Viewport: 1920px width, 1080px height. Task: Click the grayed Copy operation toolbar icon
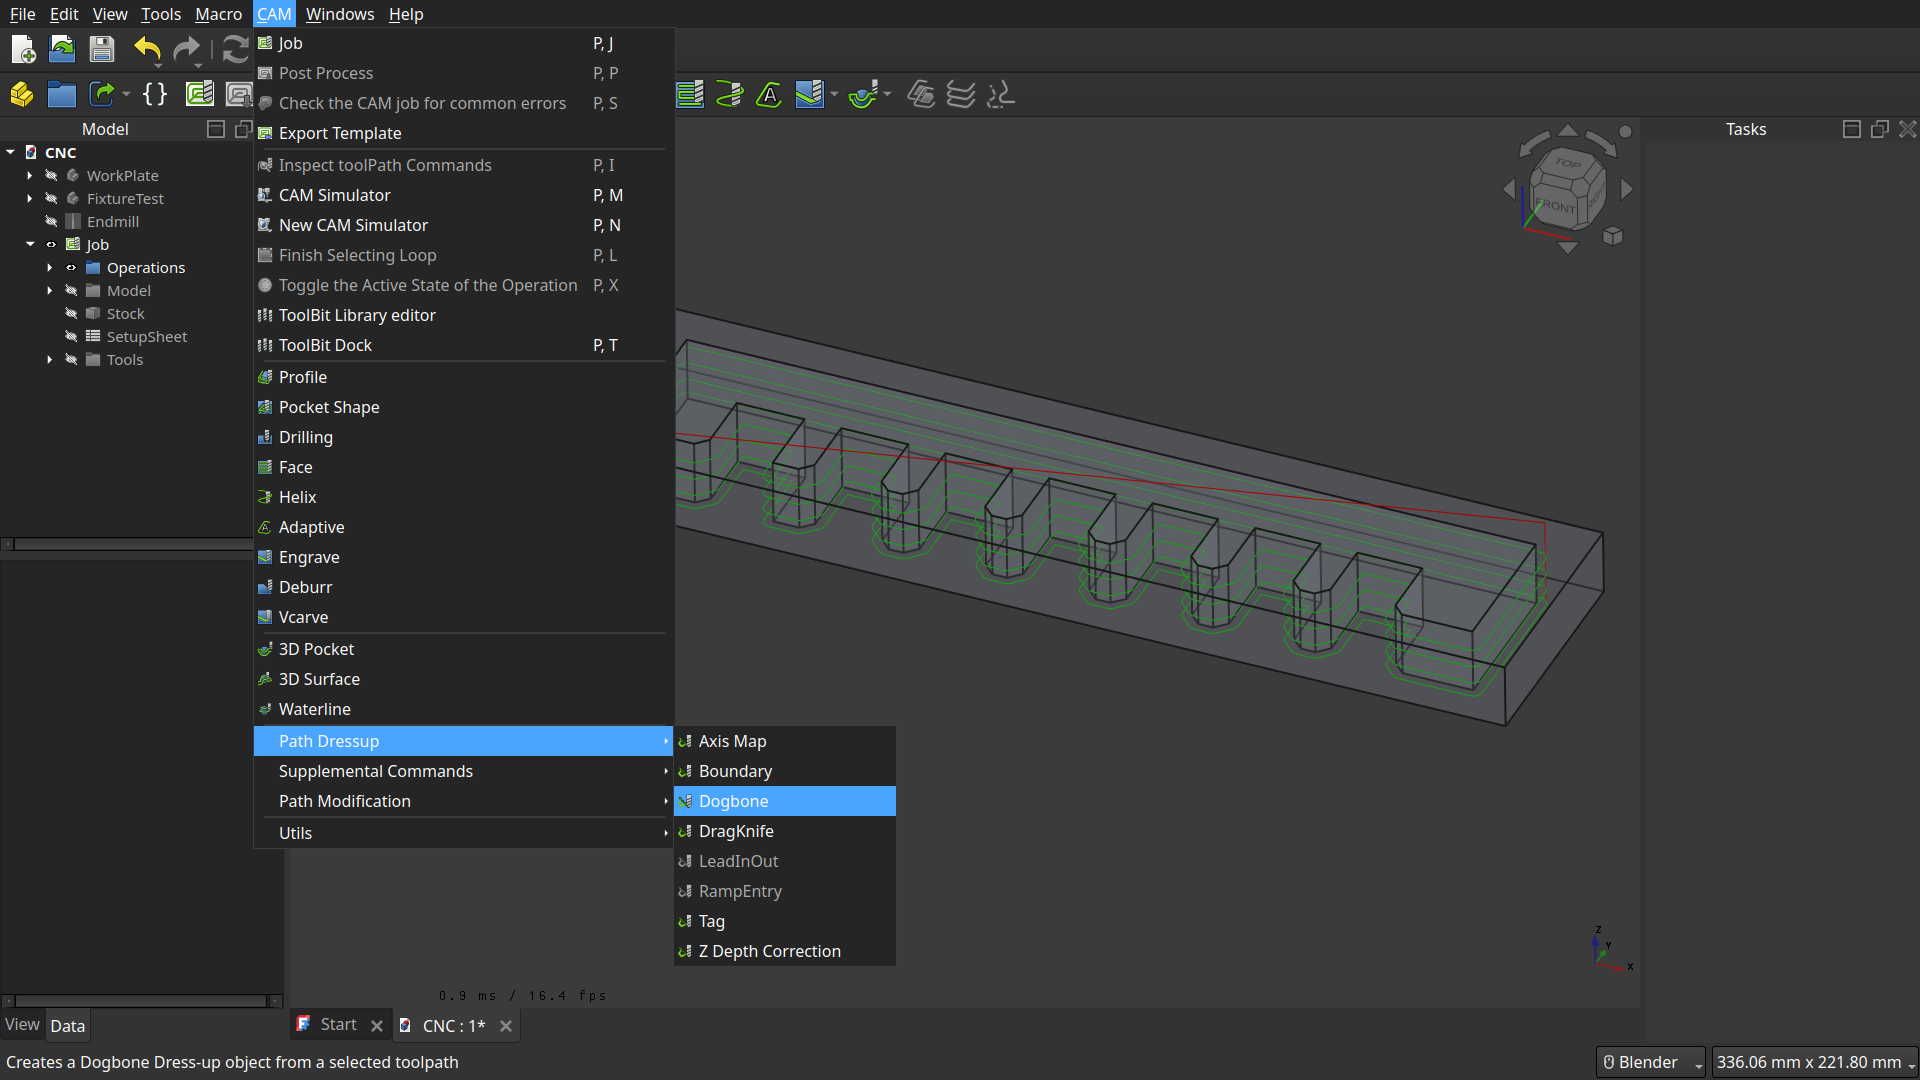click(921, 95)
